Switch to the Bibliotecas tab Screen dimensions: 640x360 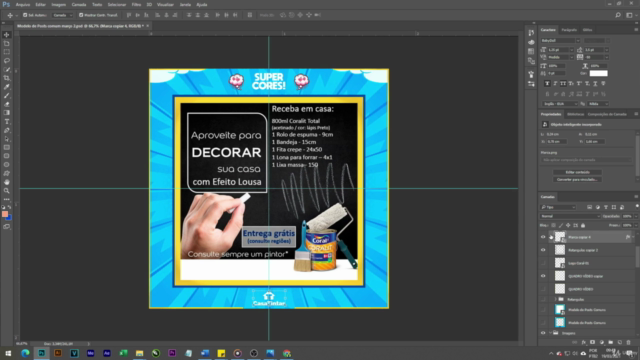click(x=575, y=114)
